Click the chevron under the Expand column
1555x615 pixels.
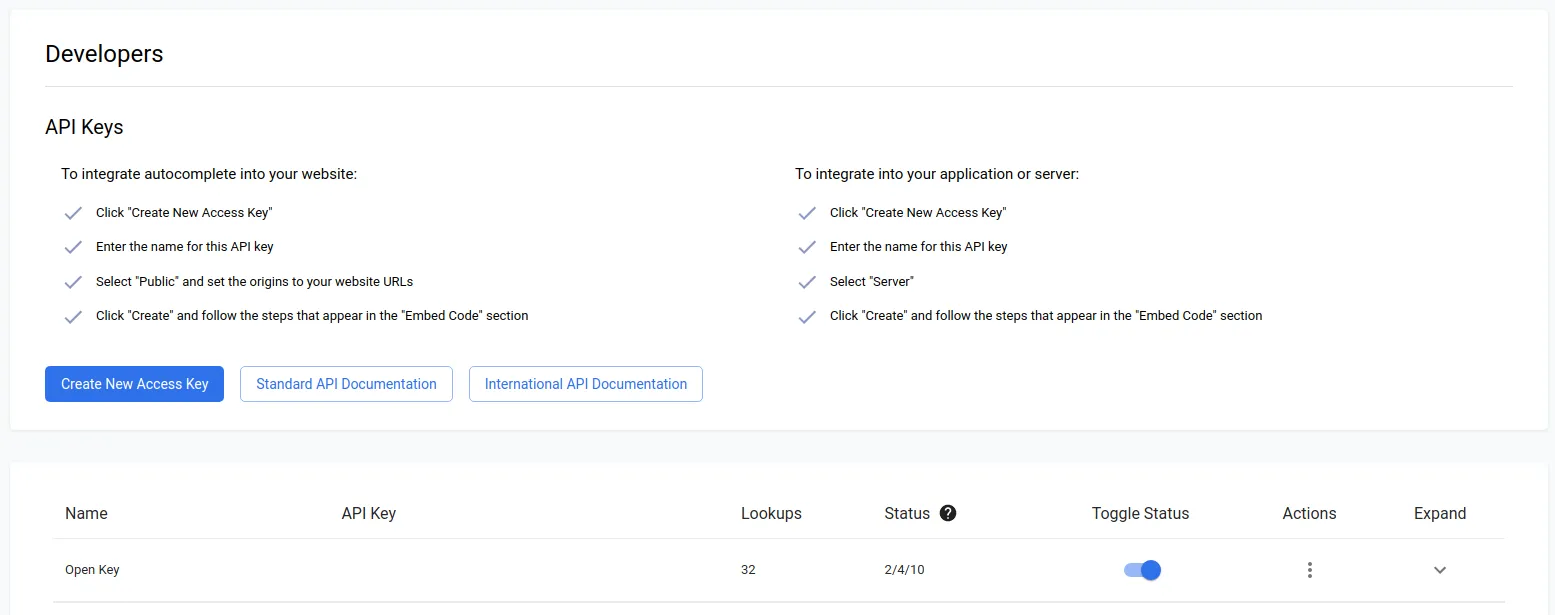click(x=1439, y=569)
